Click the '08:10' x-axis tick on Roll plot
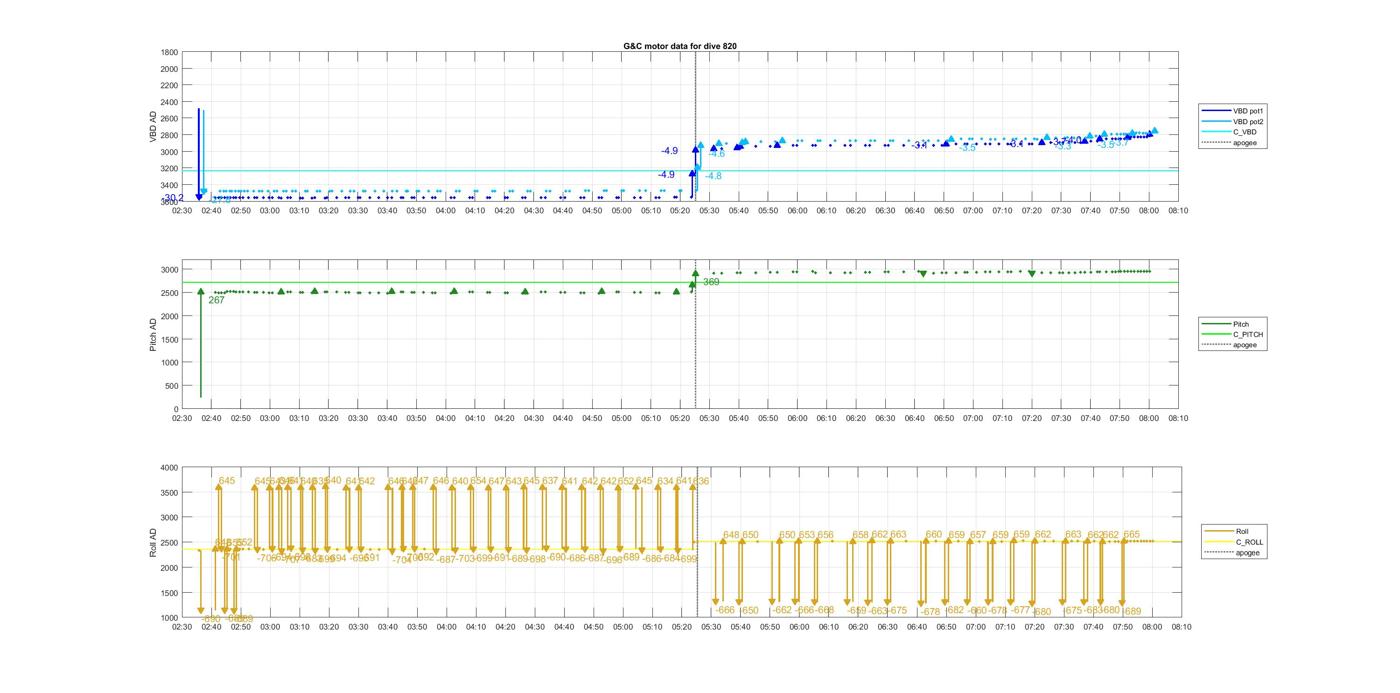This screenshot has height=693, width=1400. click(1180, 627)
